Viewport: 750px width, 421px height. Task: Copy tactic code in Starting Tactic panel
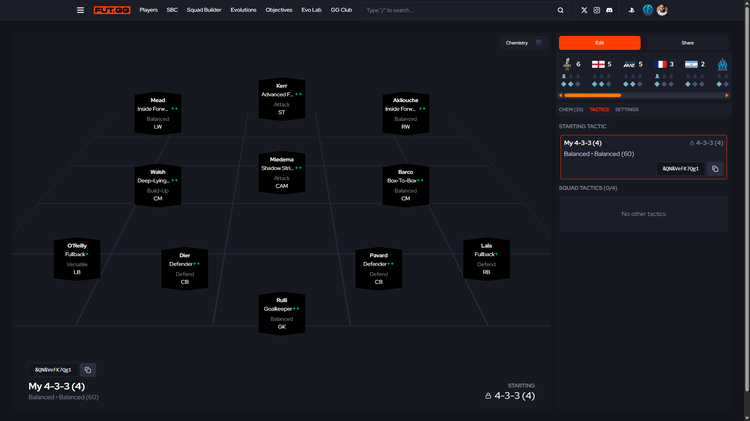coord(715,169)
